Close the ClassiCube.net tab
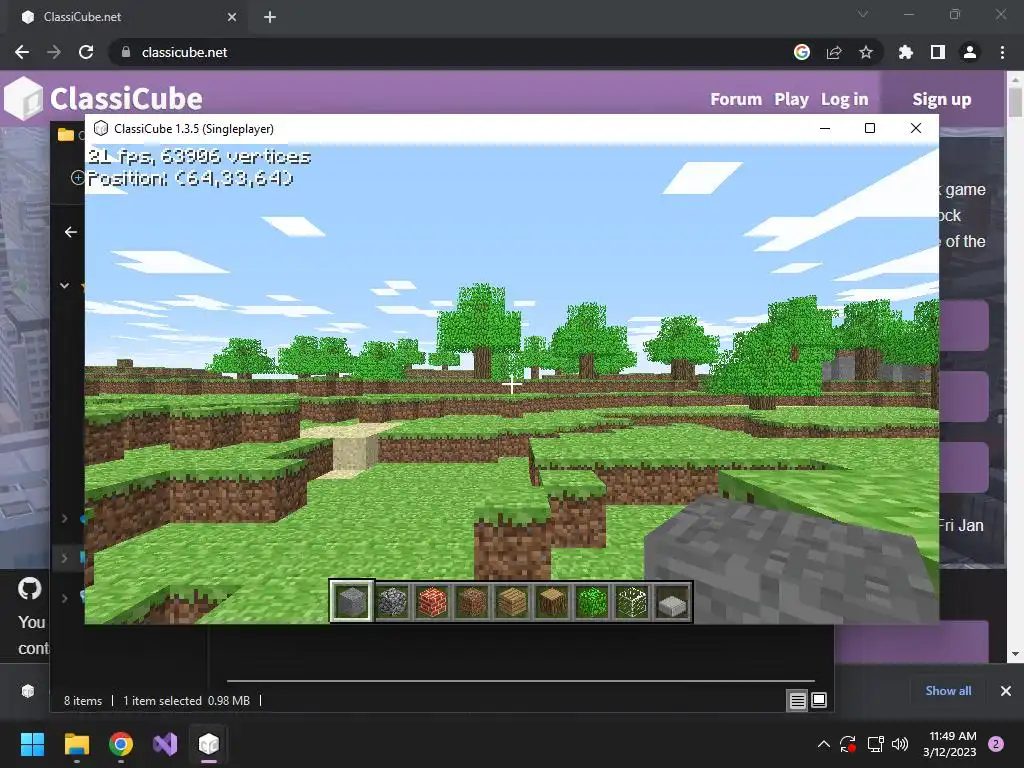Screen dimensions: 1024x768 click(232, 17)
